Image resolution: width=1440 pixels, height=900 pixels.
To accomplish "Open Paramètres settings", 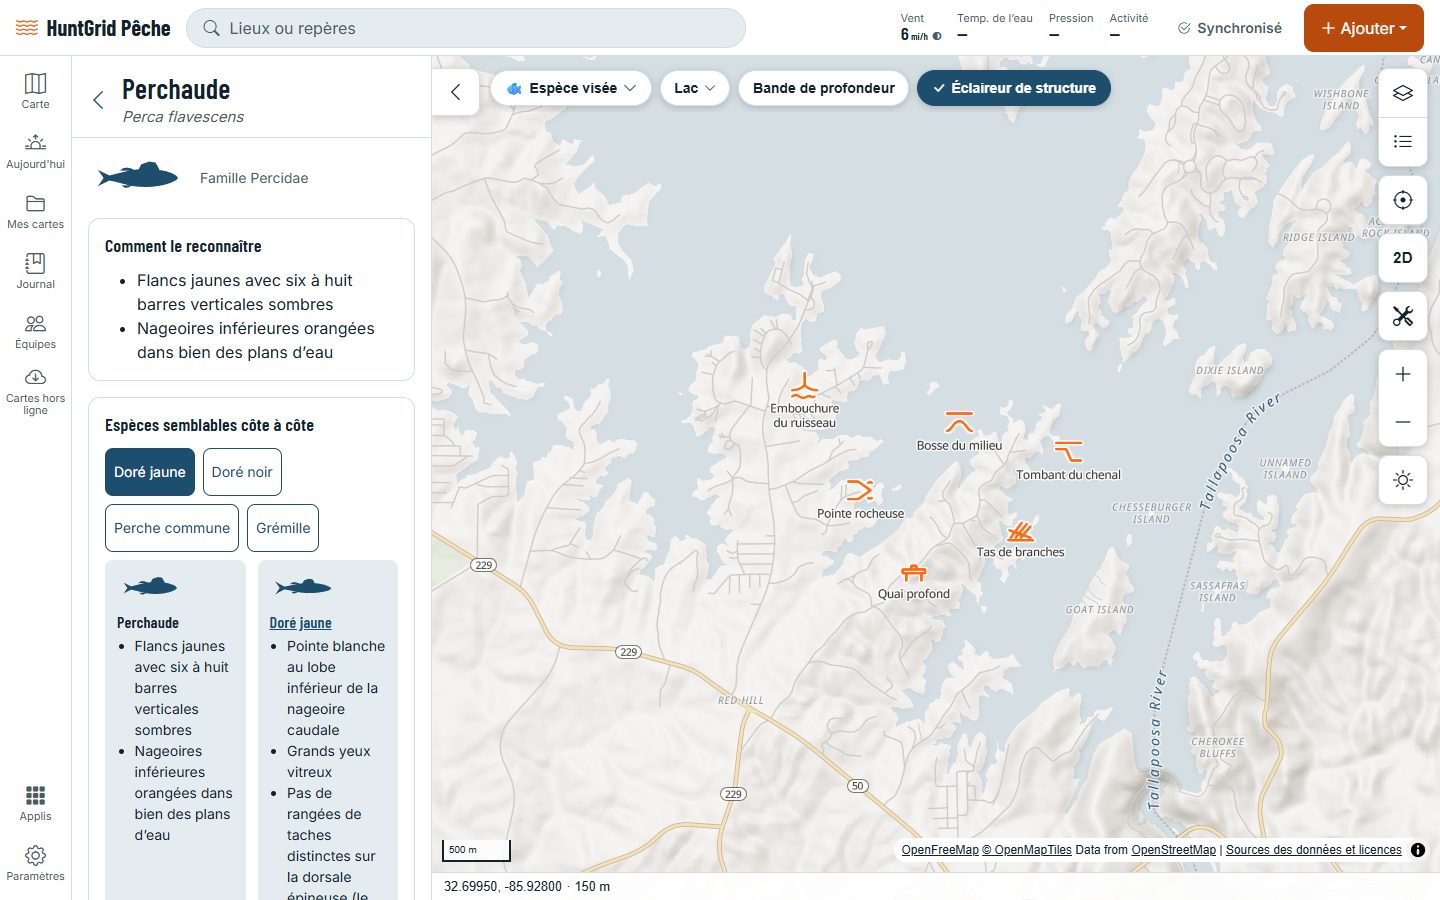I will pyautogui.click(x=35, y=862).
